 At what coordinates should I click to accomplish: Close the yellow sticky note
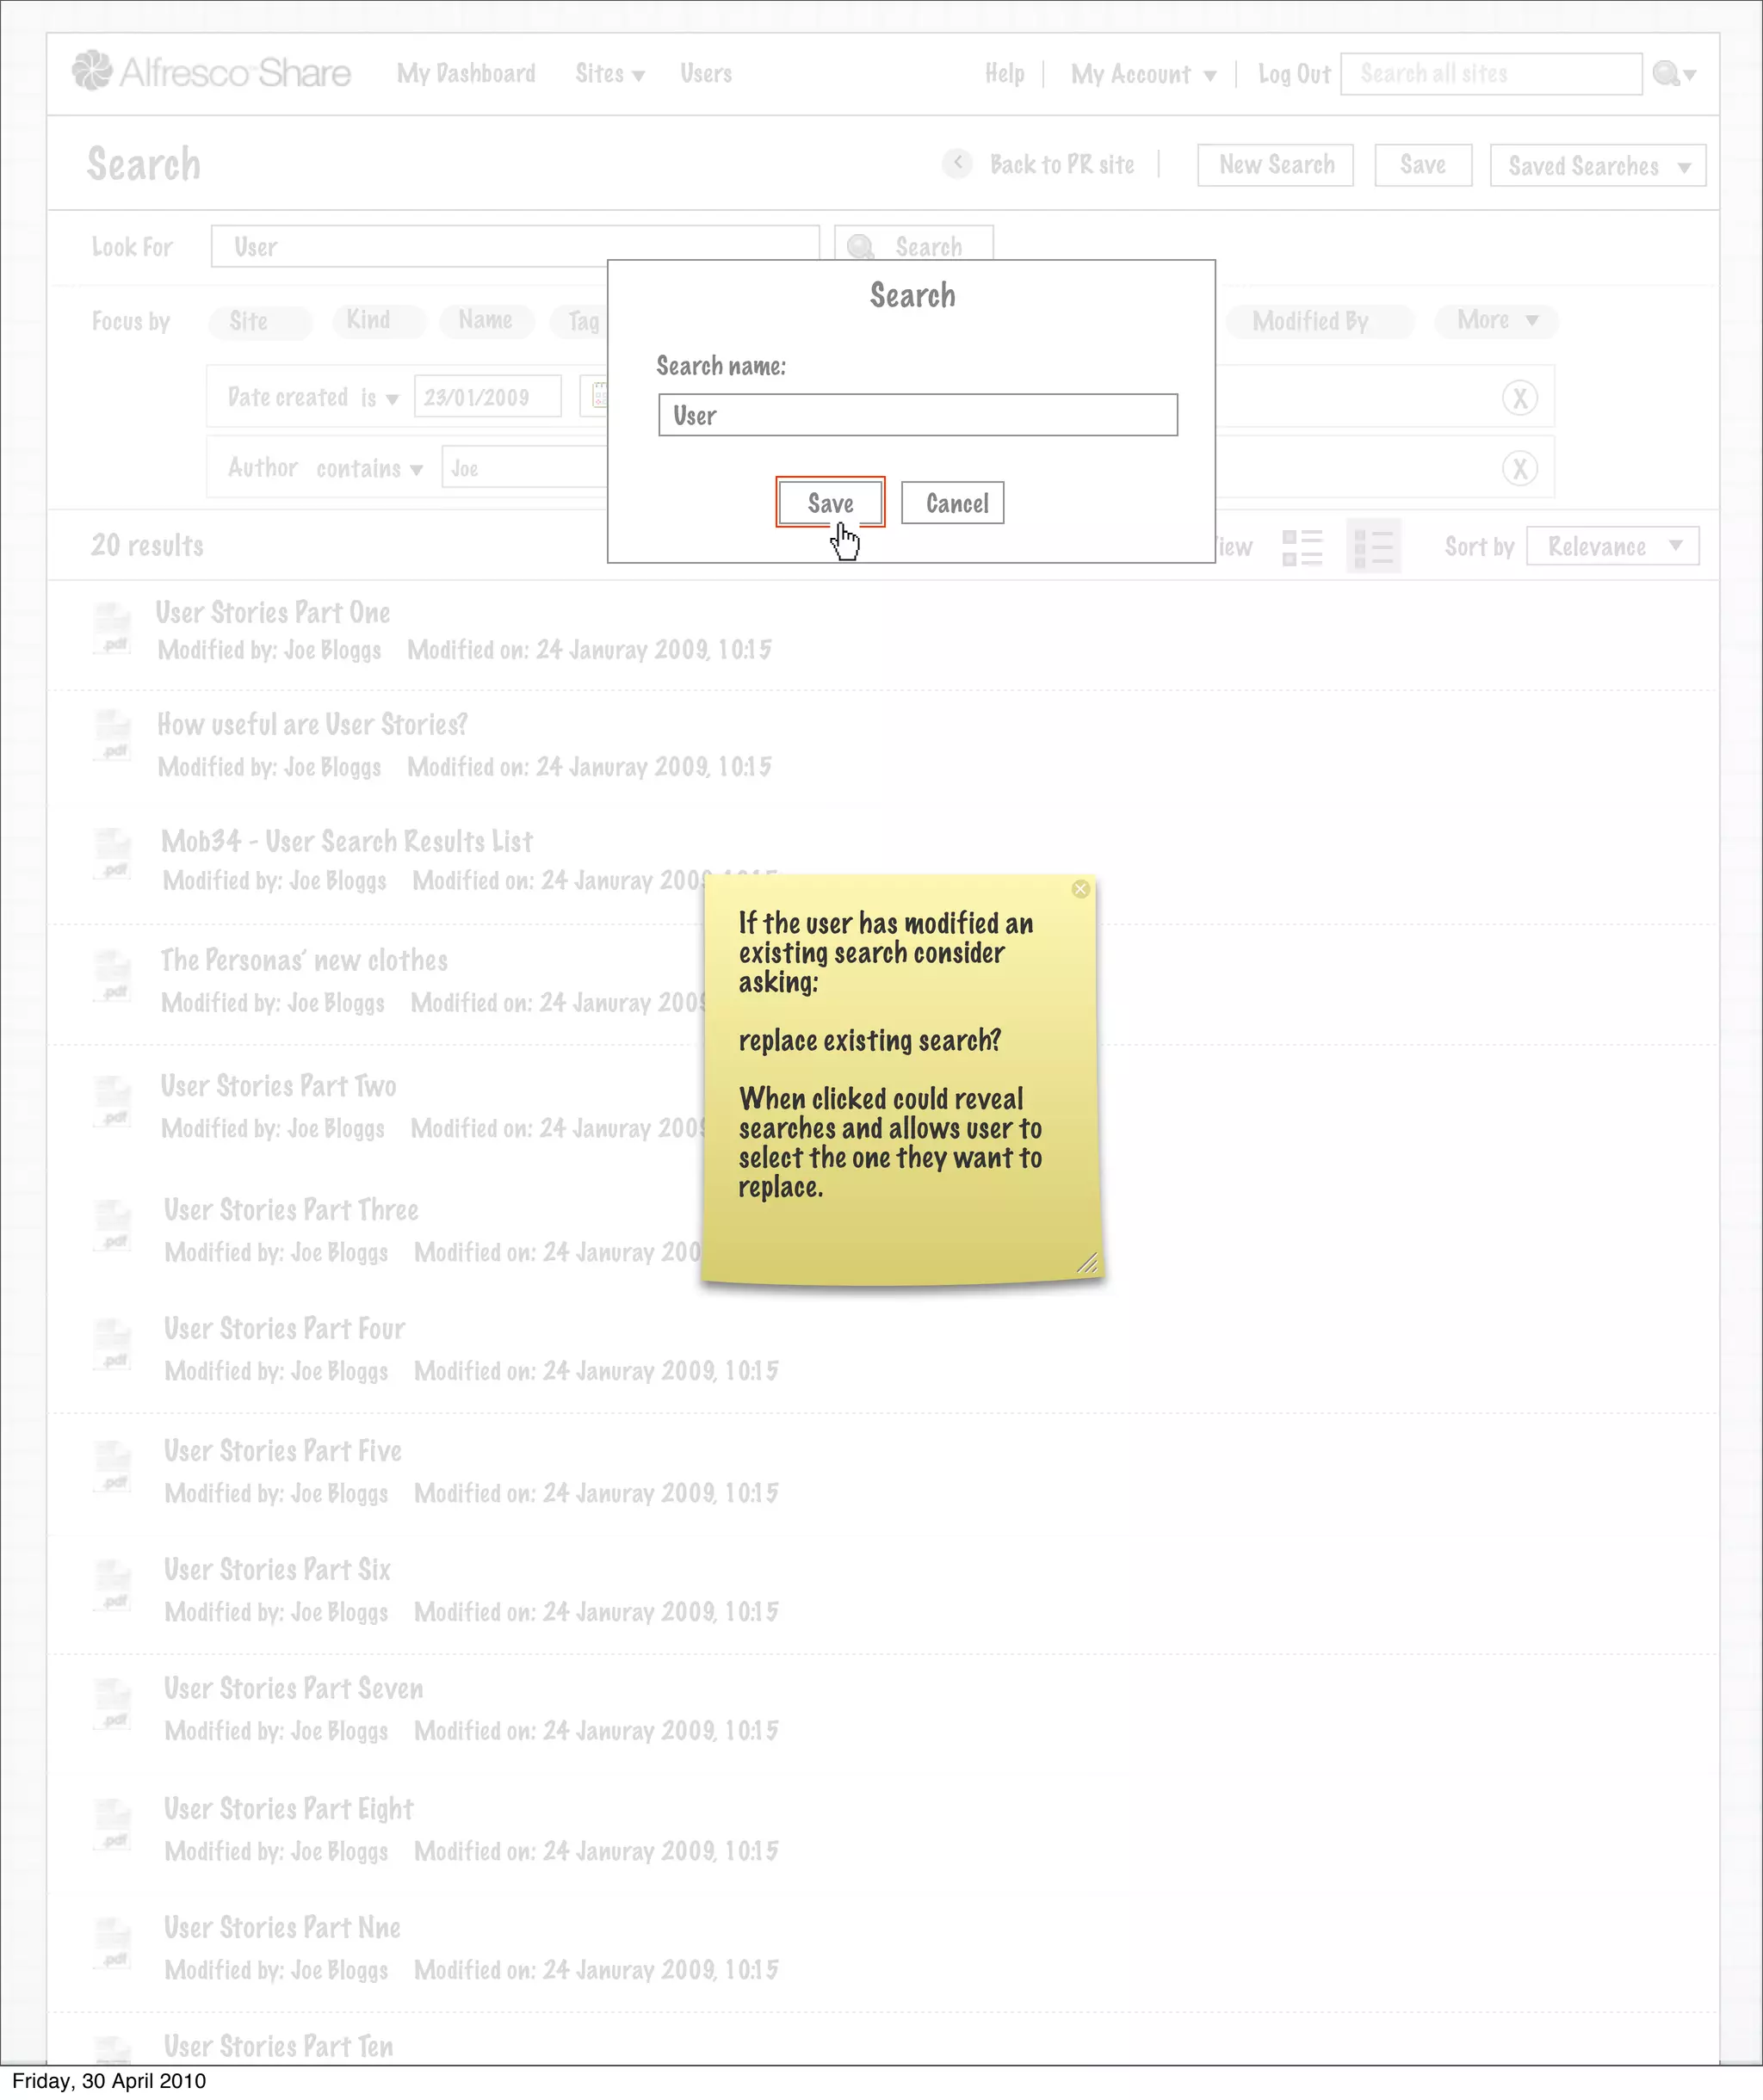(1080, 889)
